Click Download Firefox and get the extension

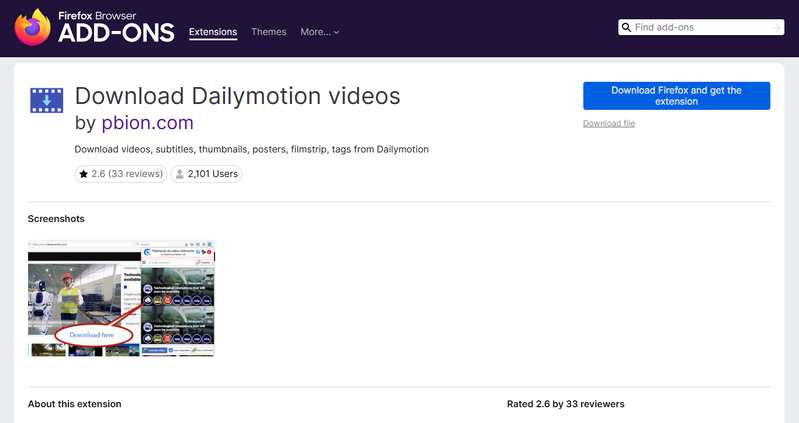coord(676,96)
